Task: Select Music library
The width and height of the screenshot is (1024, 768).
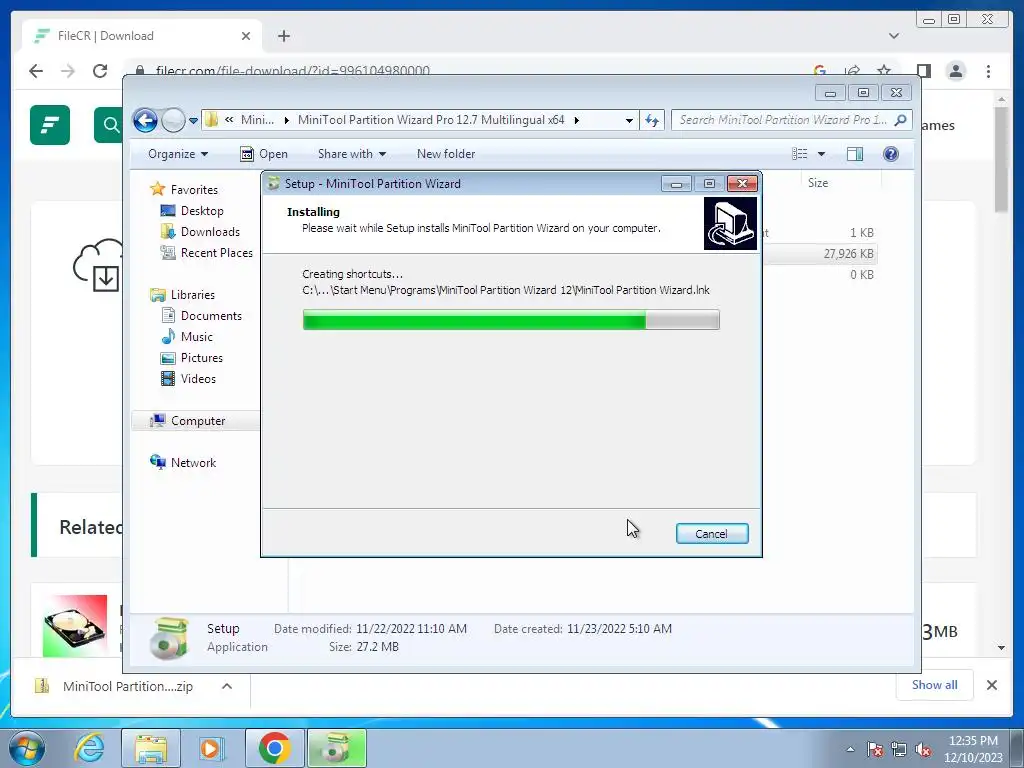Action: coord(197,337)
